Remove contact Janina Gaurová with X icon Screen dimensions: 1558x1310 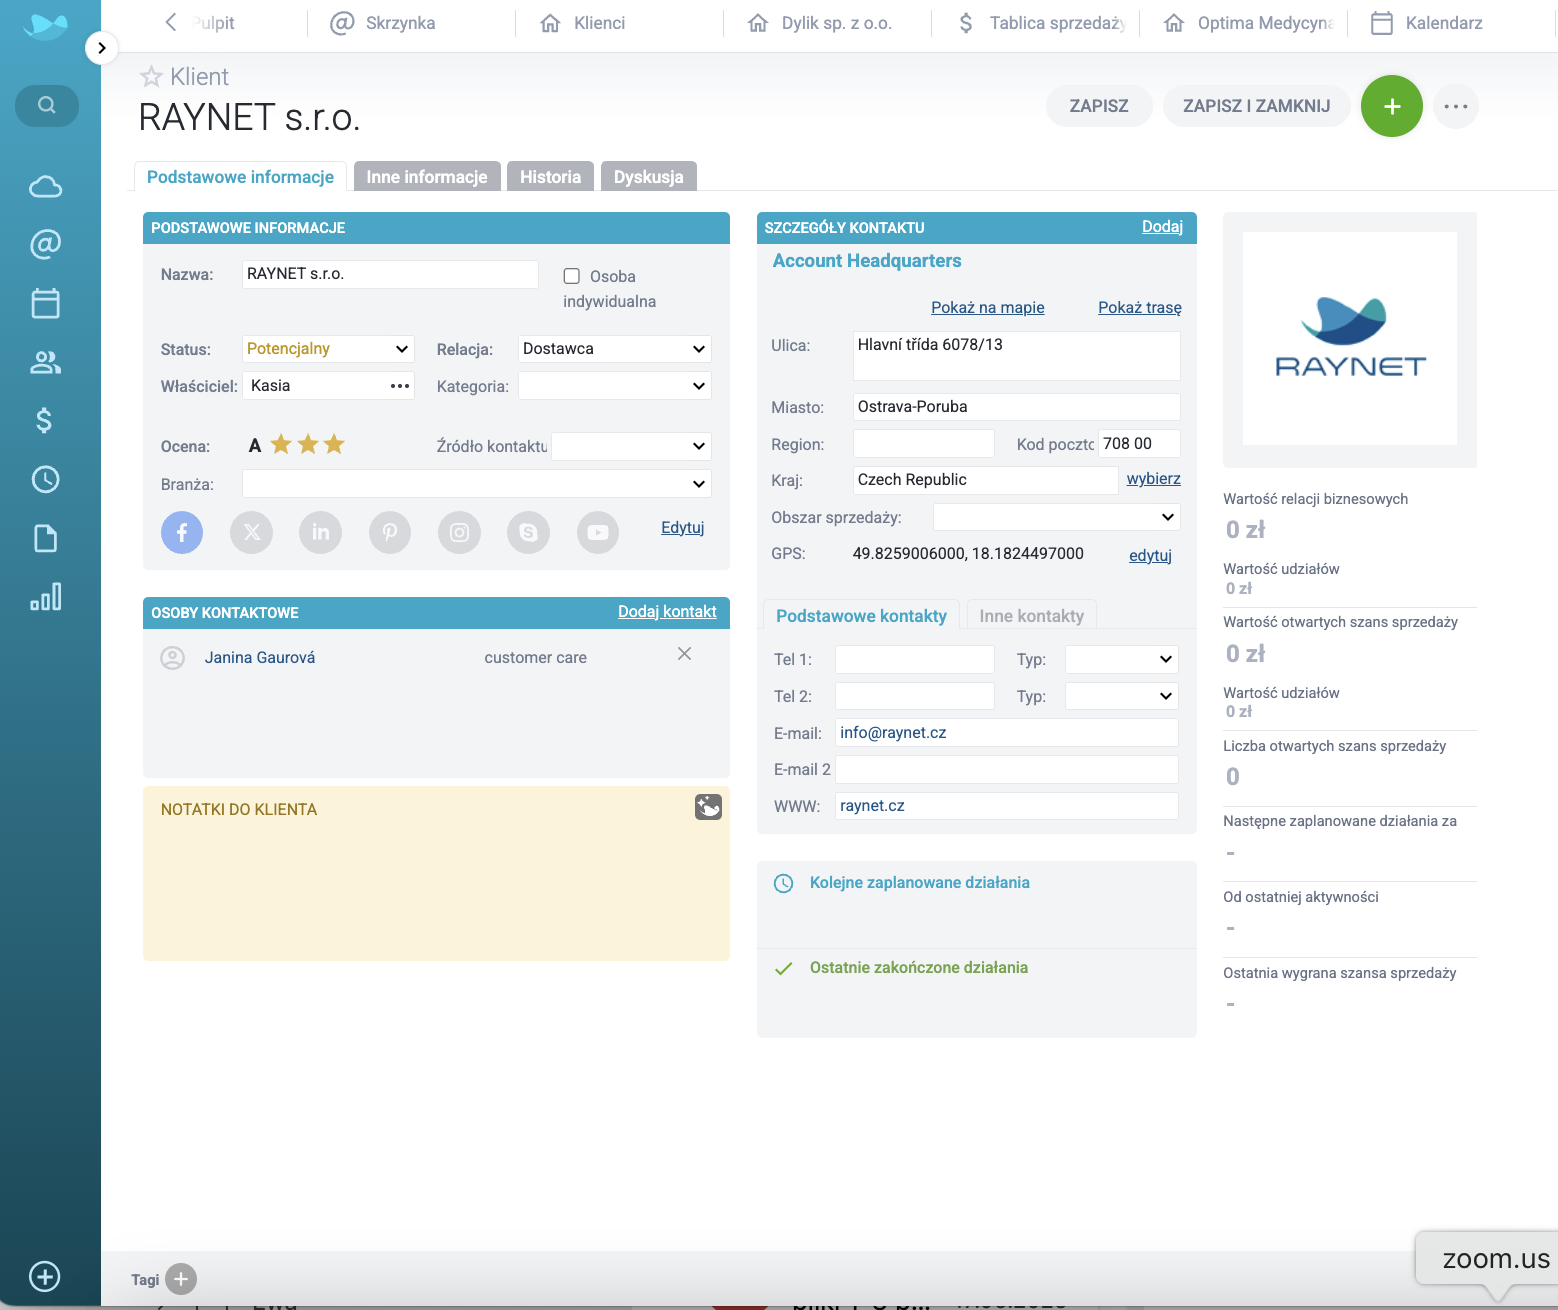(x=684, y=654)
